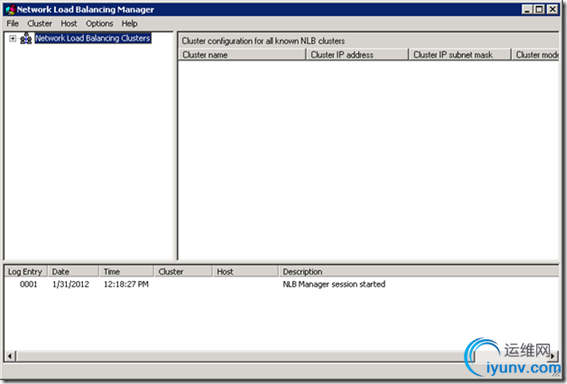The width and height of the screenshot is (567, 384).
Task: Open the Host menu
Action: click(x=69, y=24)
